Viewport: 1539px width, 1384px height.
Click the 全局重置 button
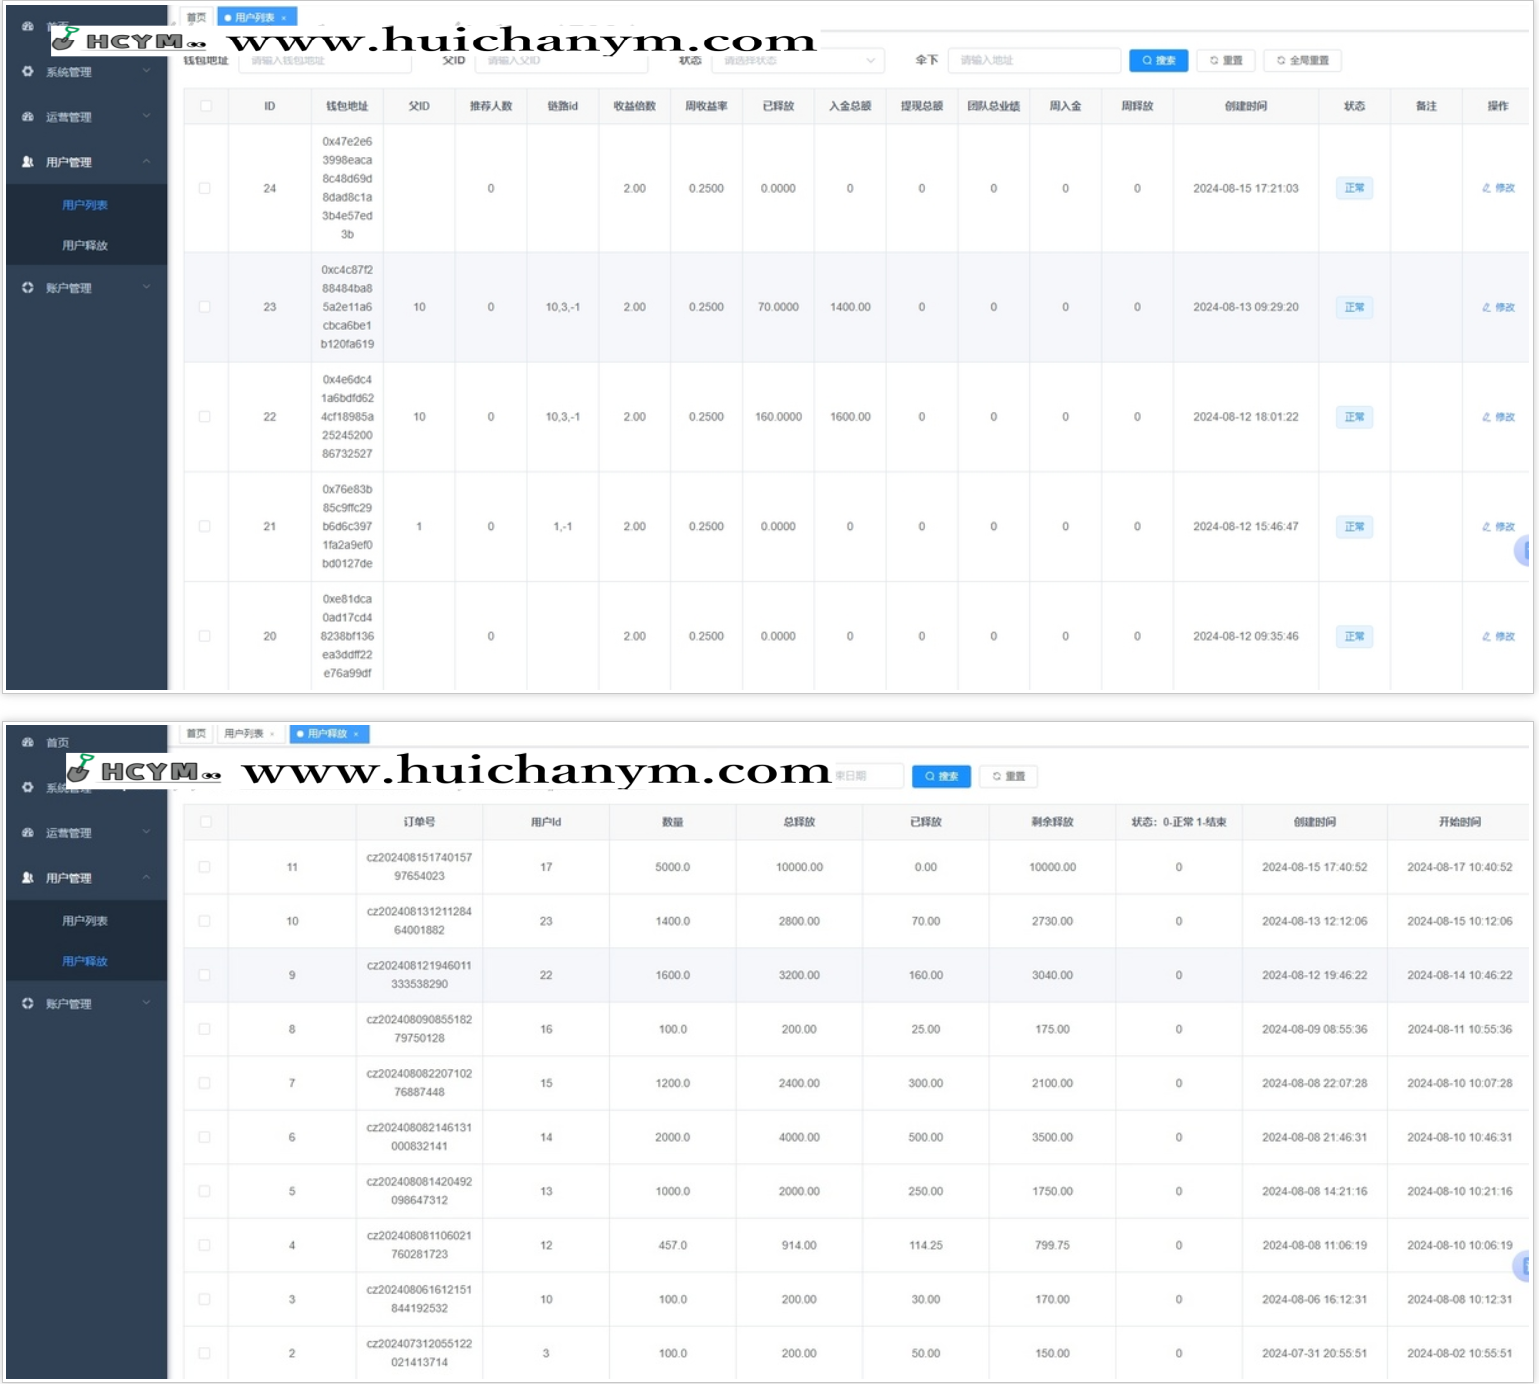click(x=1303, y=61)
